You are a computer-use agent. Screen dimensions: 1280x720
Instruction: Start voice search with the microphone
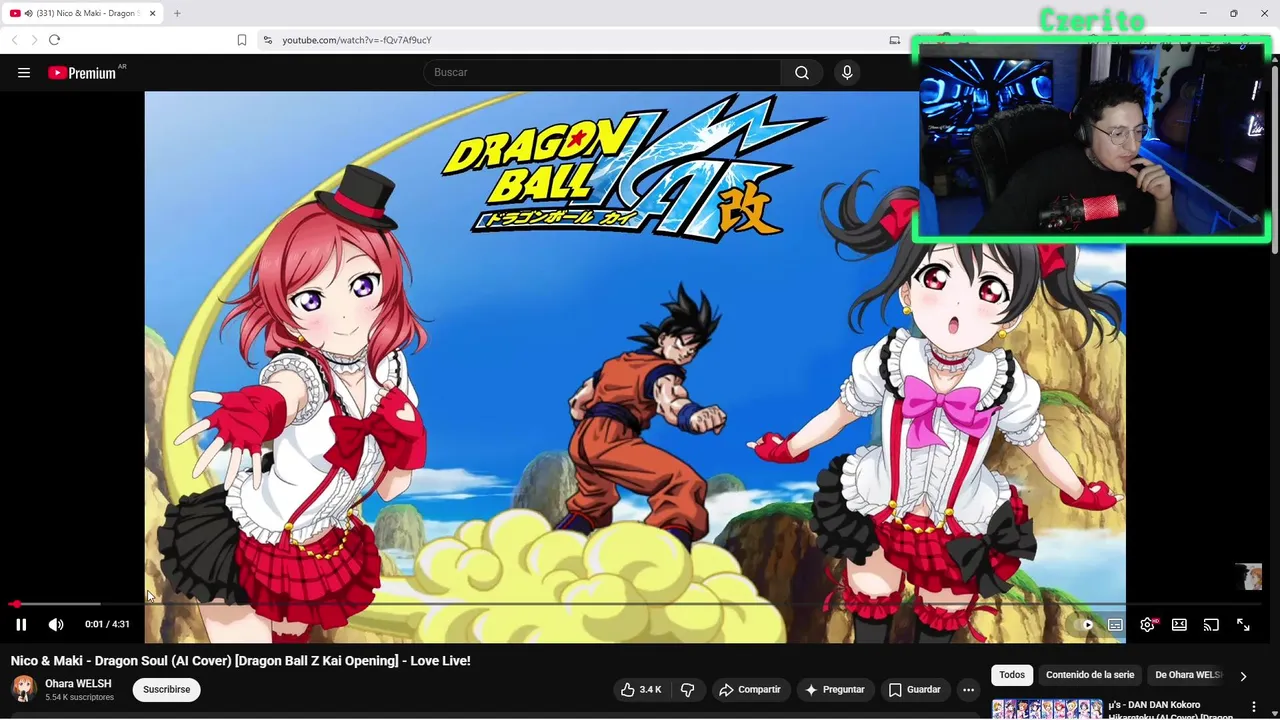(847, 72)
